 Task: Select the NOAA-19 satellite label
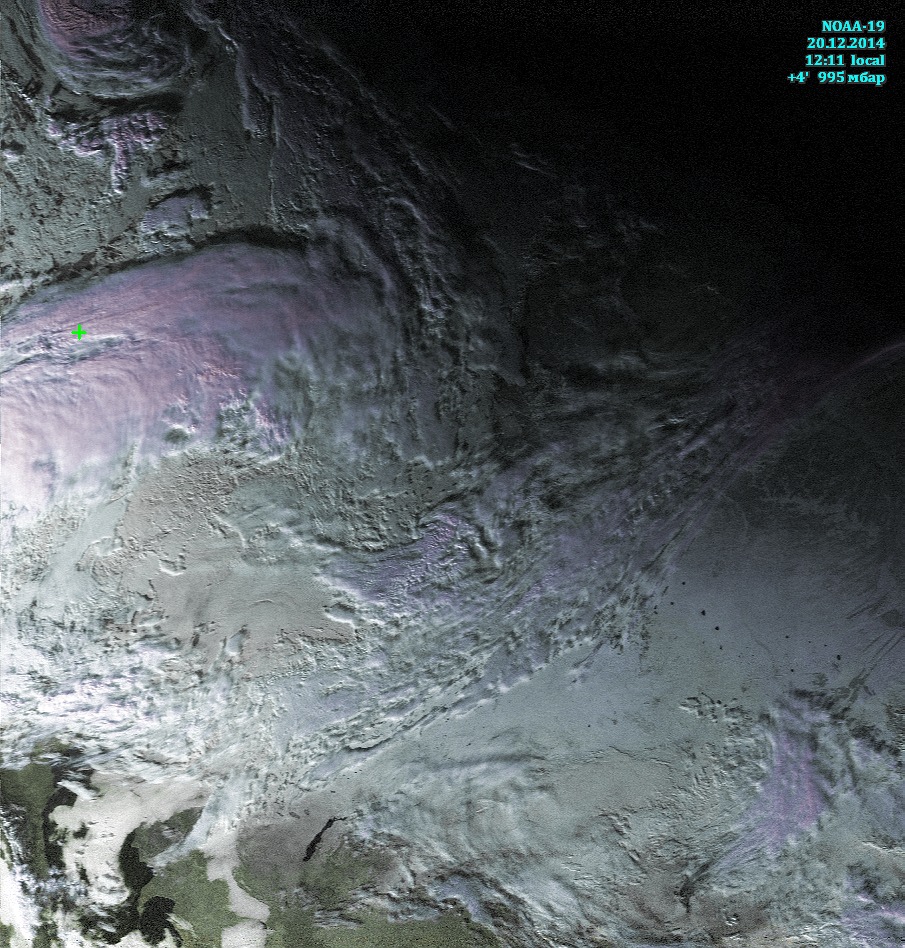tap(852, 26)
